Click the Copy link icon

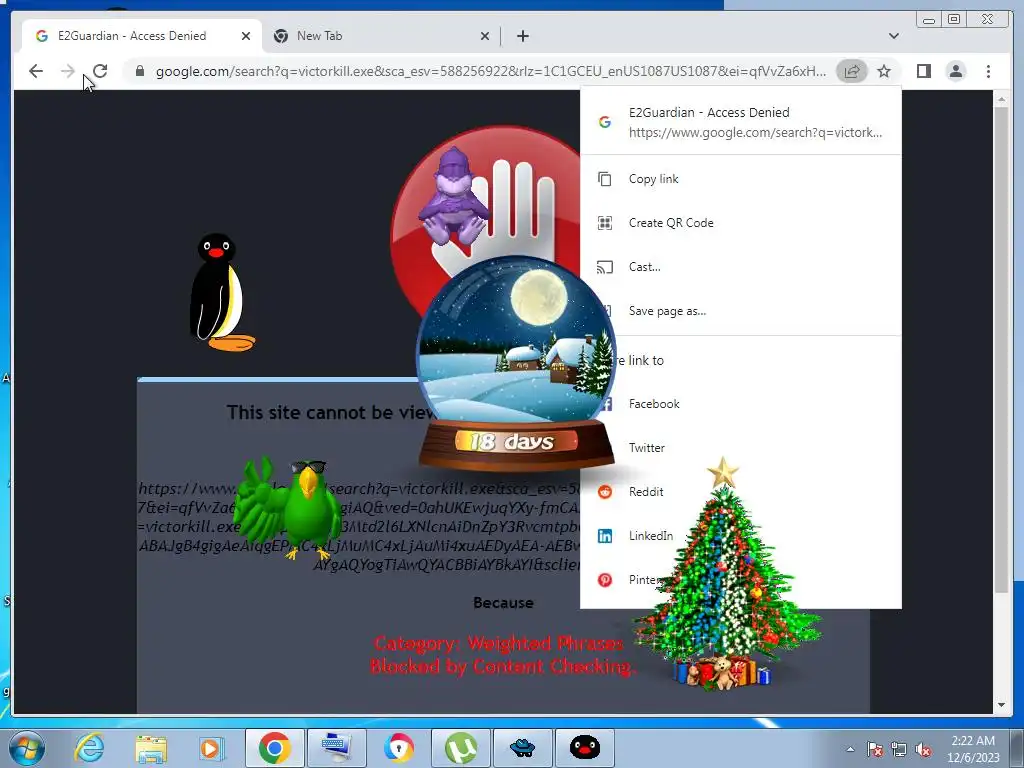[605, 179]
